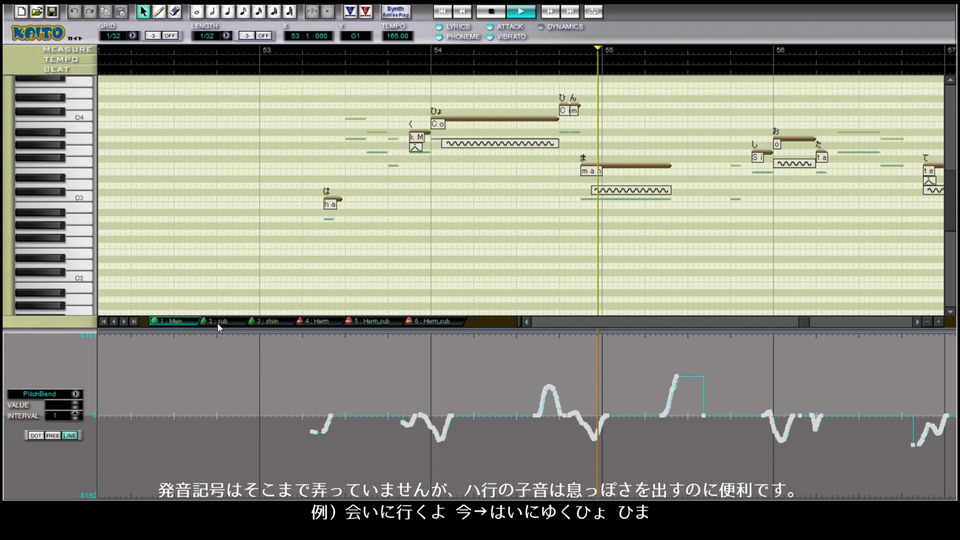Switch to the 2 : sub track tab
Screen dimensions: 960x540
(x=221, y=321)
